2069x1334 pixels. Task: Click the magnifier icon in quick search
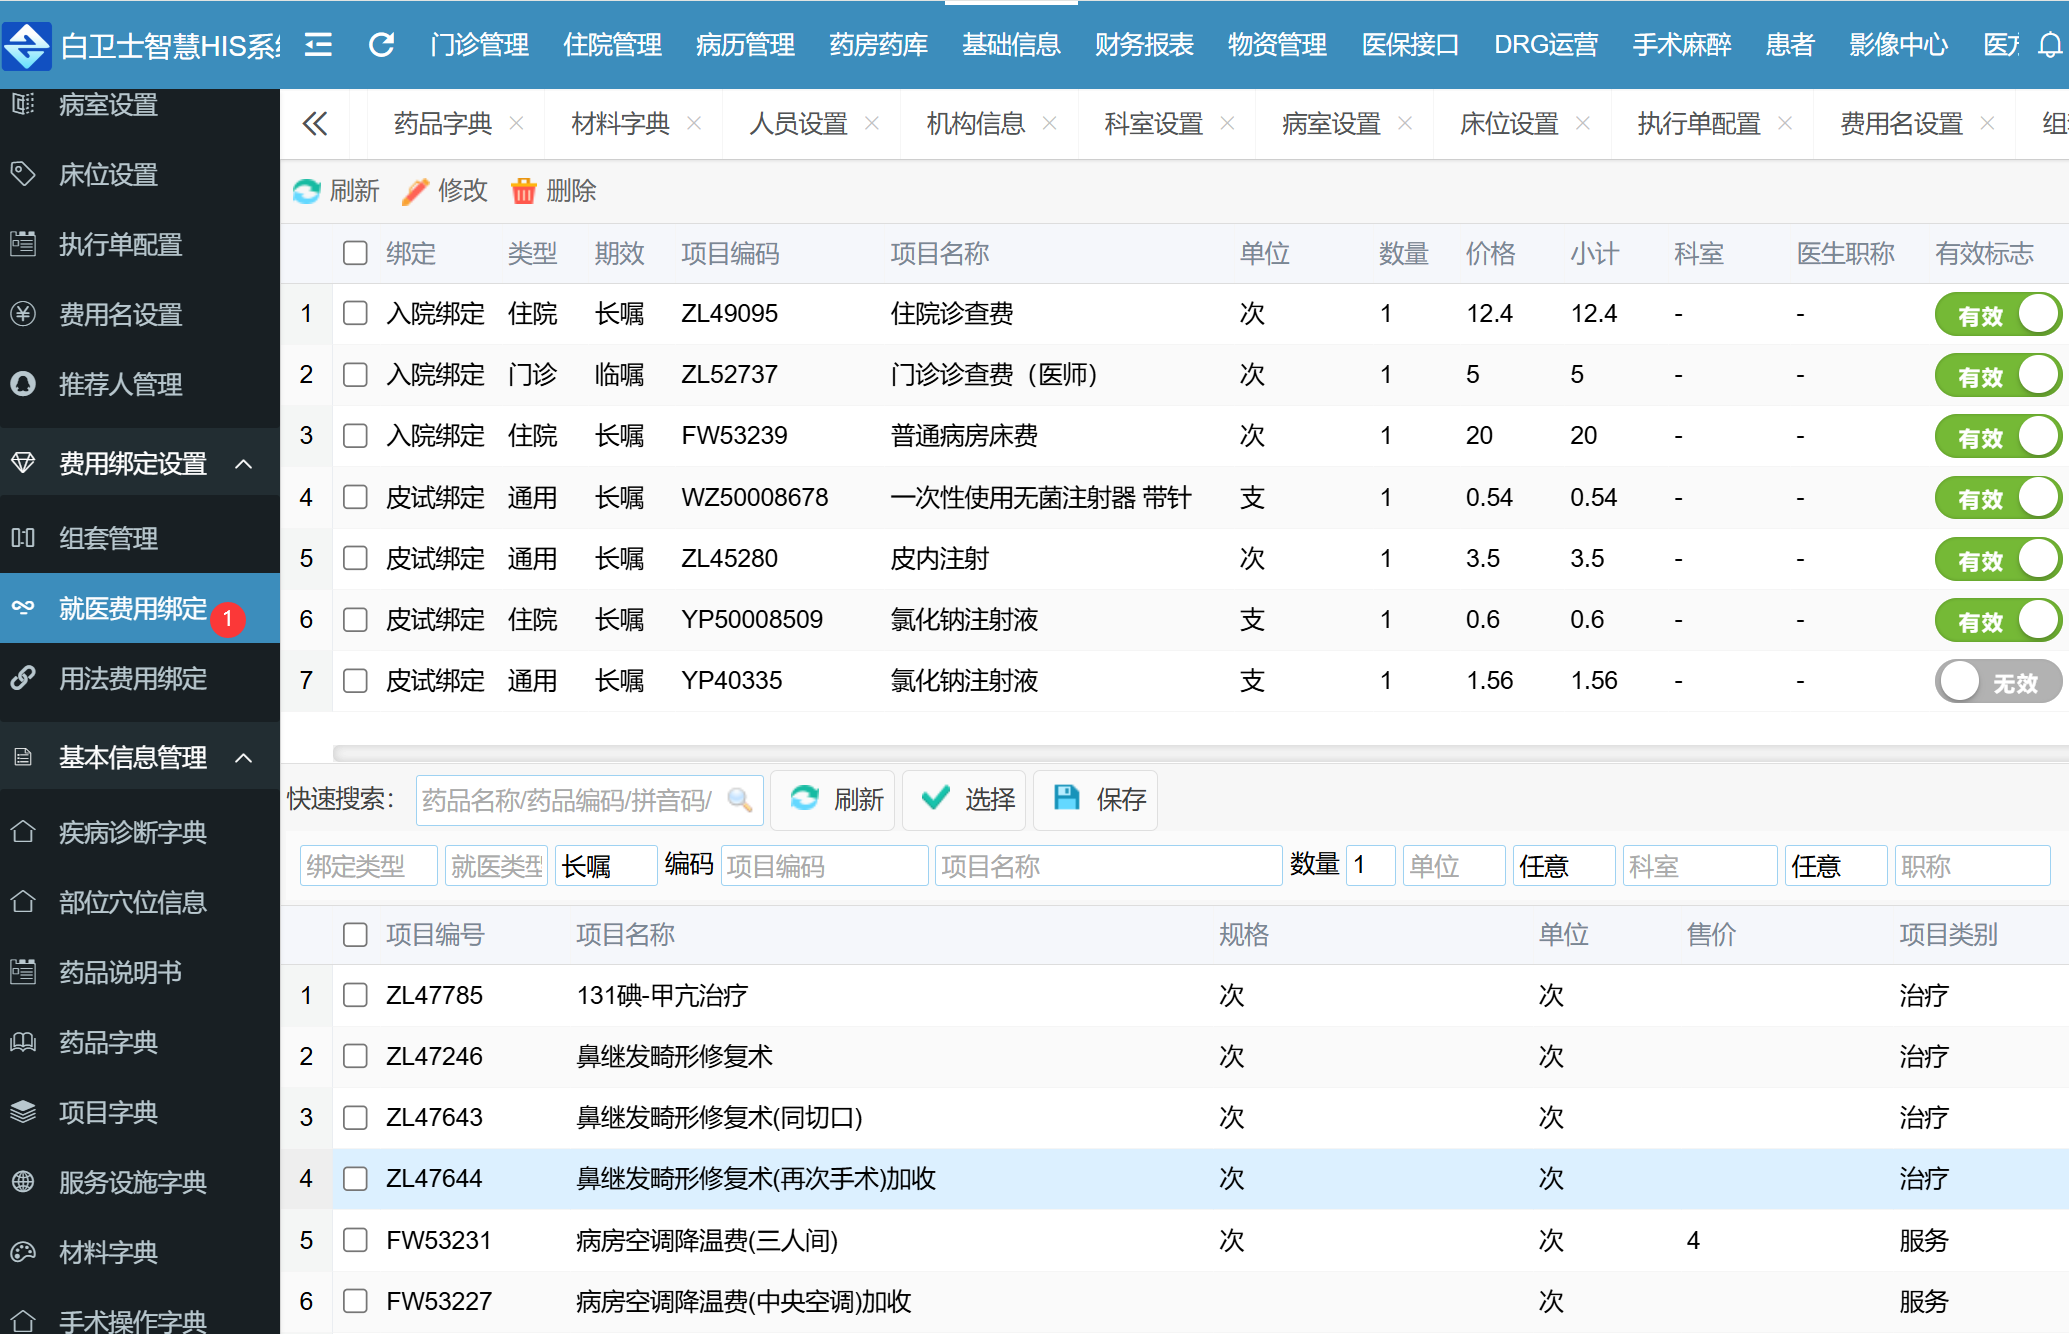pos(740,800)
